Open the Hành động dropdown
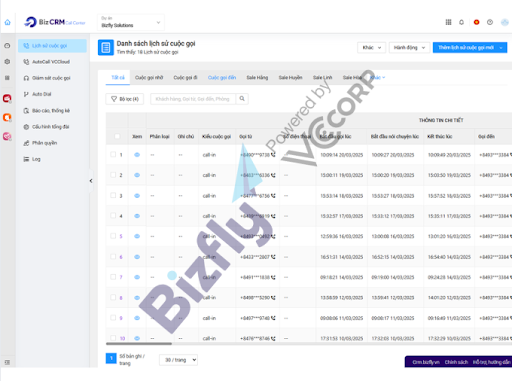 [x=409, y=48]
